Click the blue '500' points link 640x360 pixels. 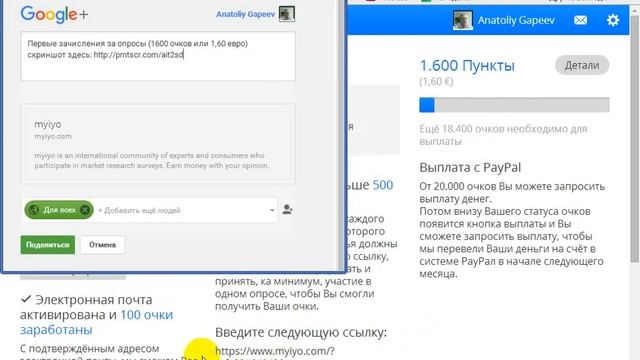coord(383,185)
